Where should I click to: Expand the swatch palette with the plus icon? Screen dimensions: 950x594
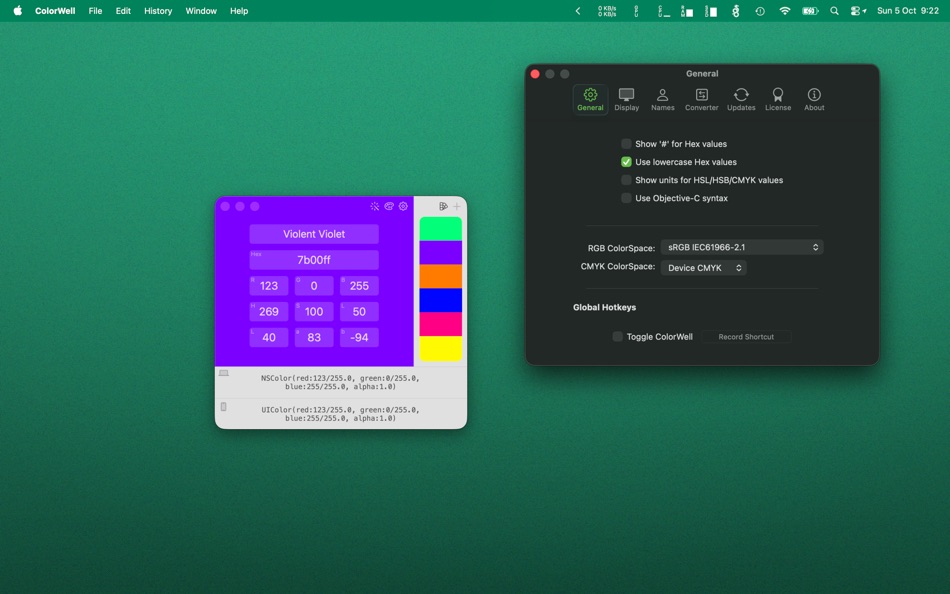click(456, 205)
